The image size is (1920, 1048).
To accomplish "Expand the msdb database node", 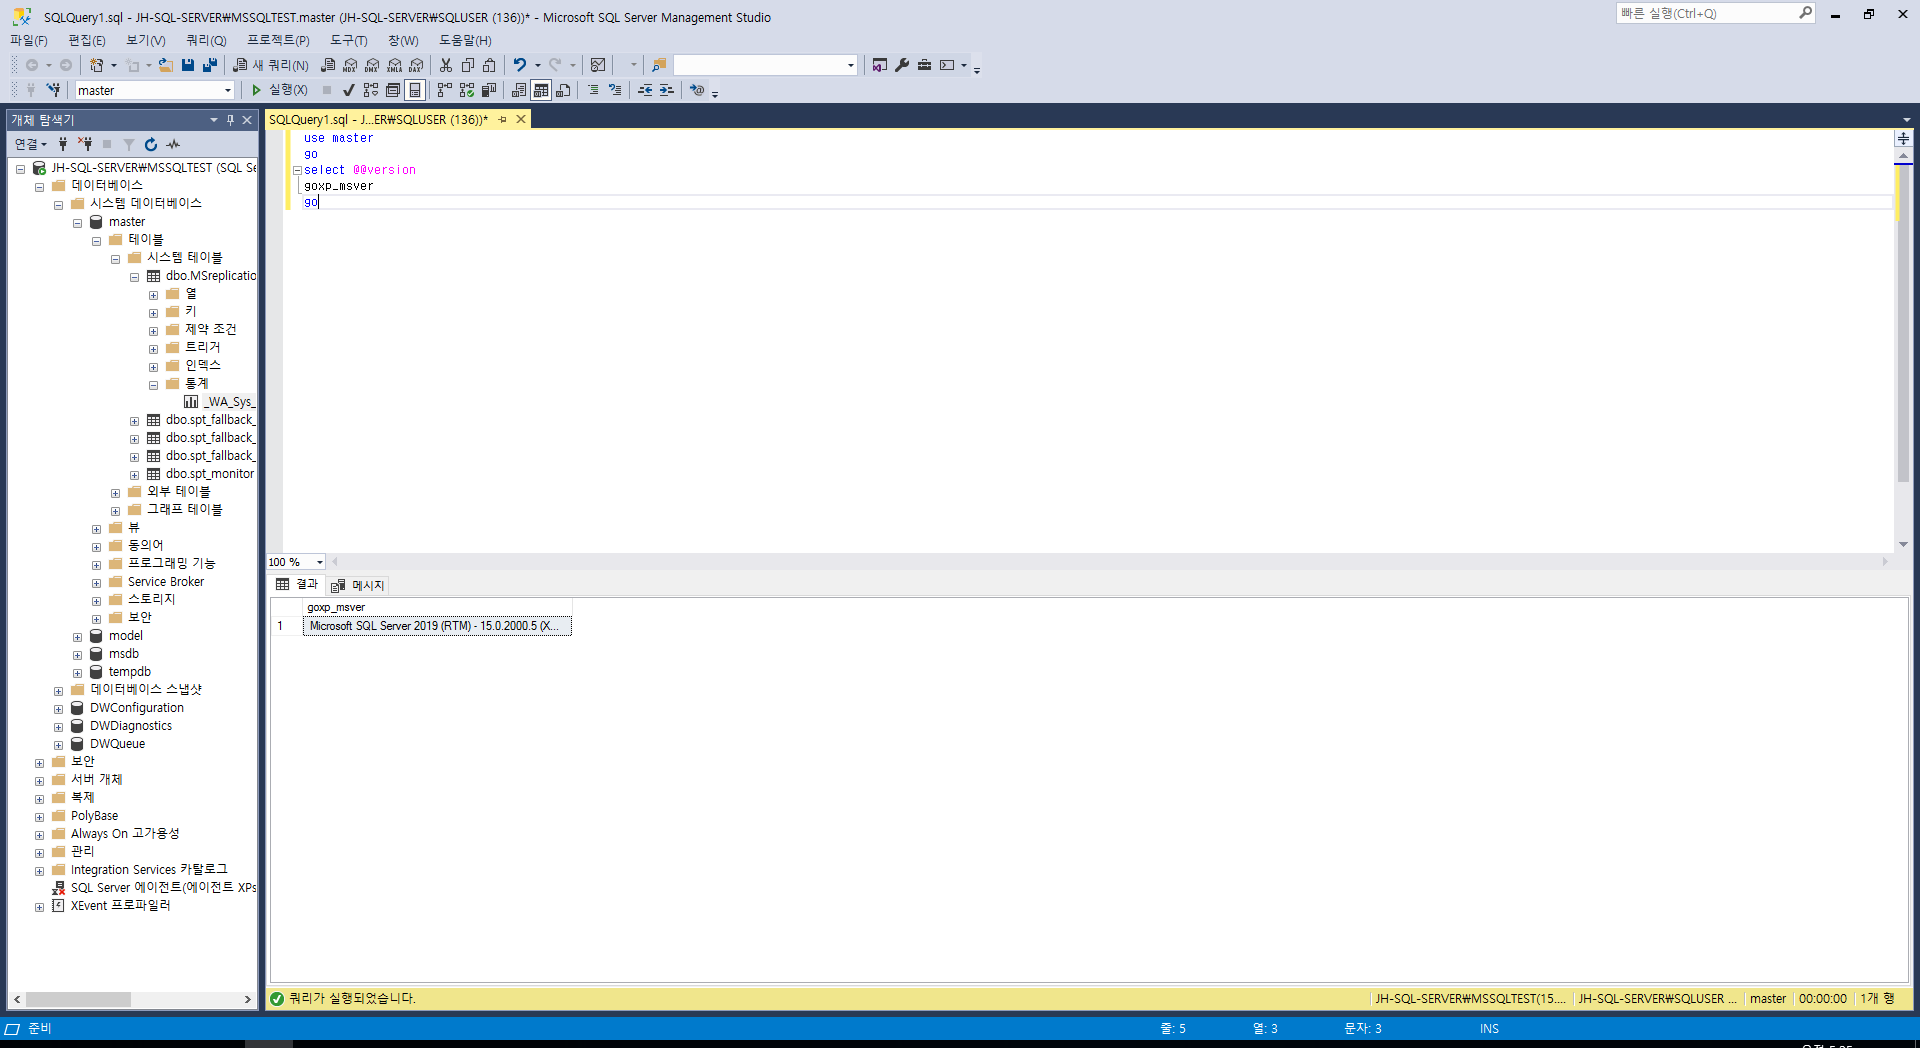I will click(x=77, y=655).
